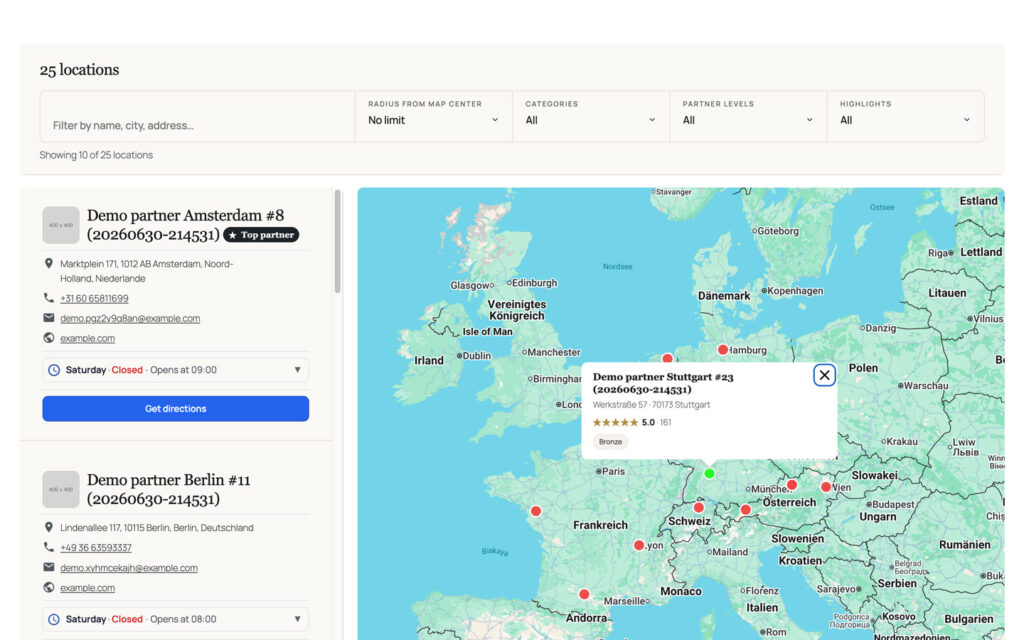The width and height of the screenshot is (1024, 640).
Task: Click clock icon in Amsterdam hours row
Action: [54, 370]
